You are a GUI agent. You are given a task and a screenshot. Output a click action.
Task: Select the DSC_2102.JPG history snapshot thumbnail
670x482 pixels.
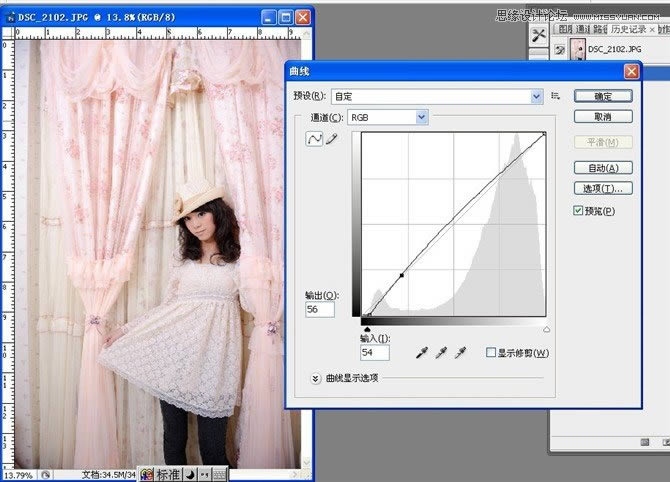pyautogui.click(x=577, y=50)
